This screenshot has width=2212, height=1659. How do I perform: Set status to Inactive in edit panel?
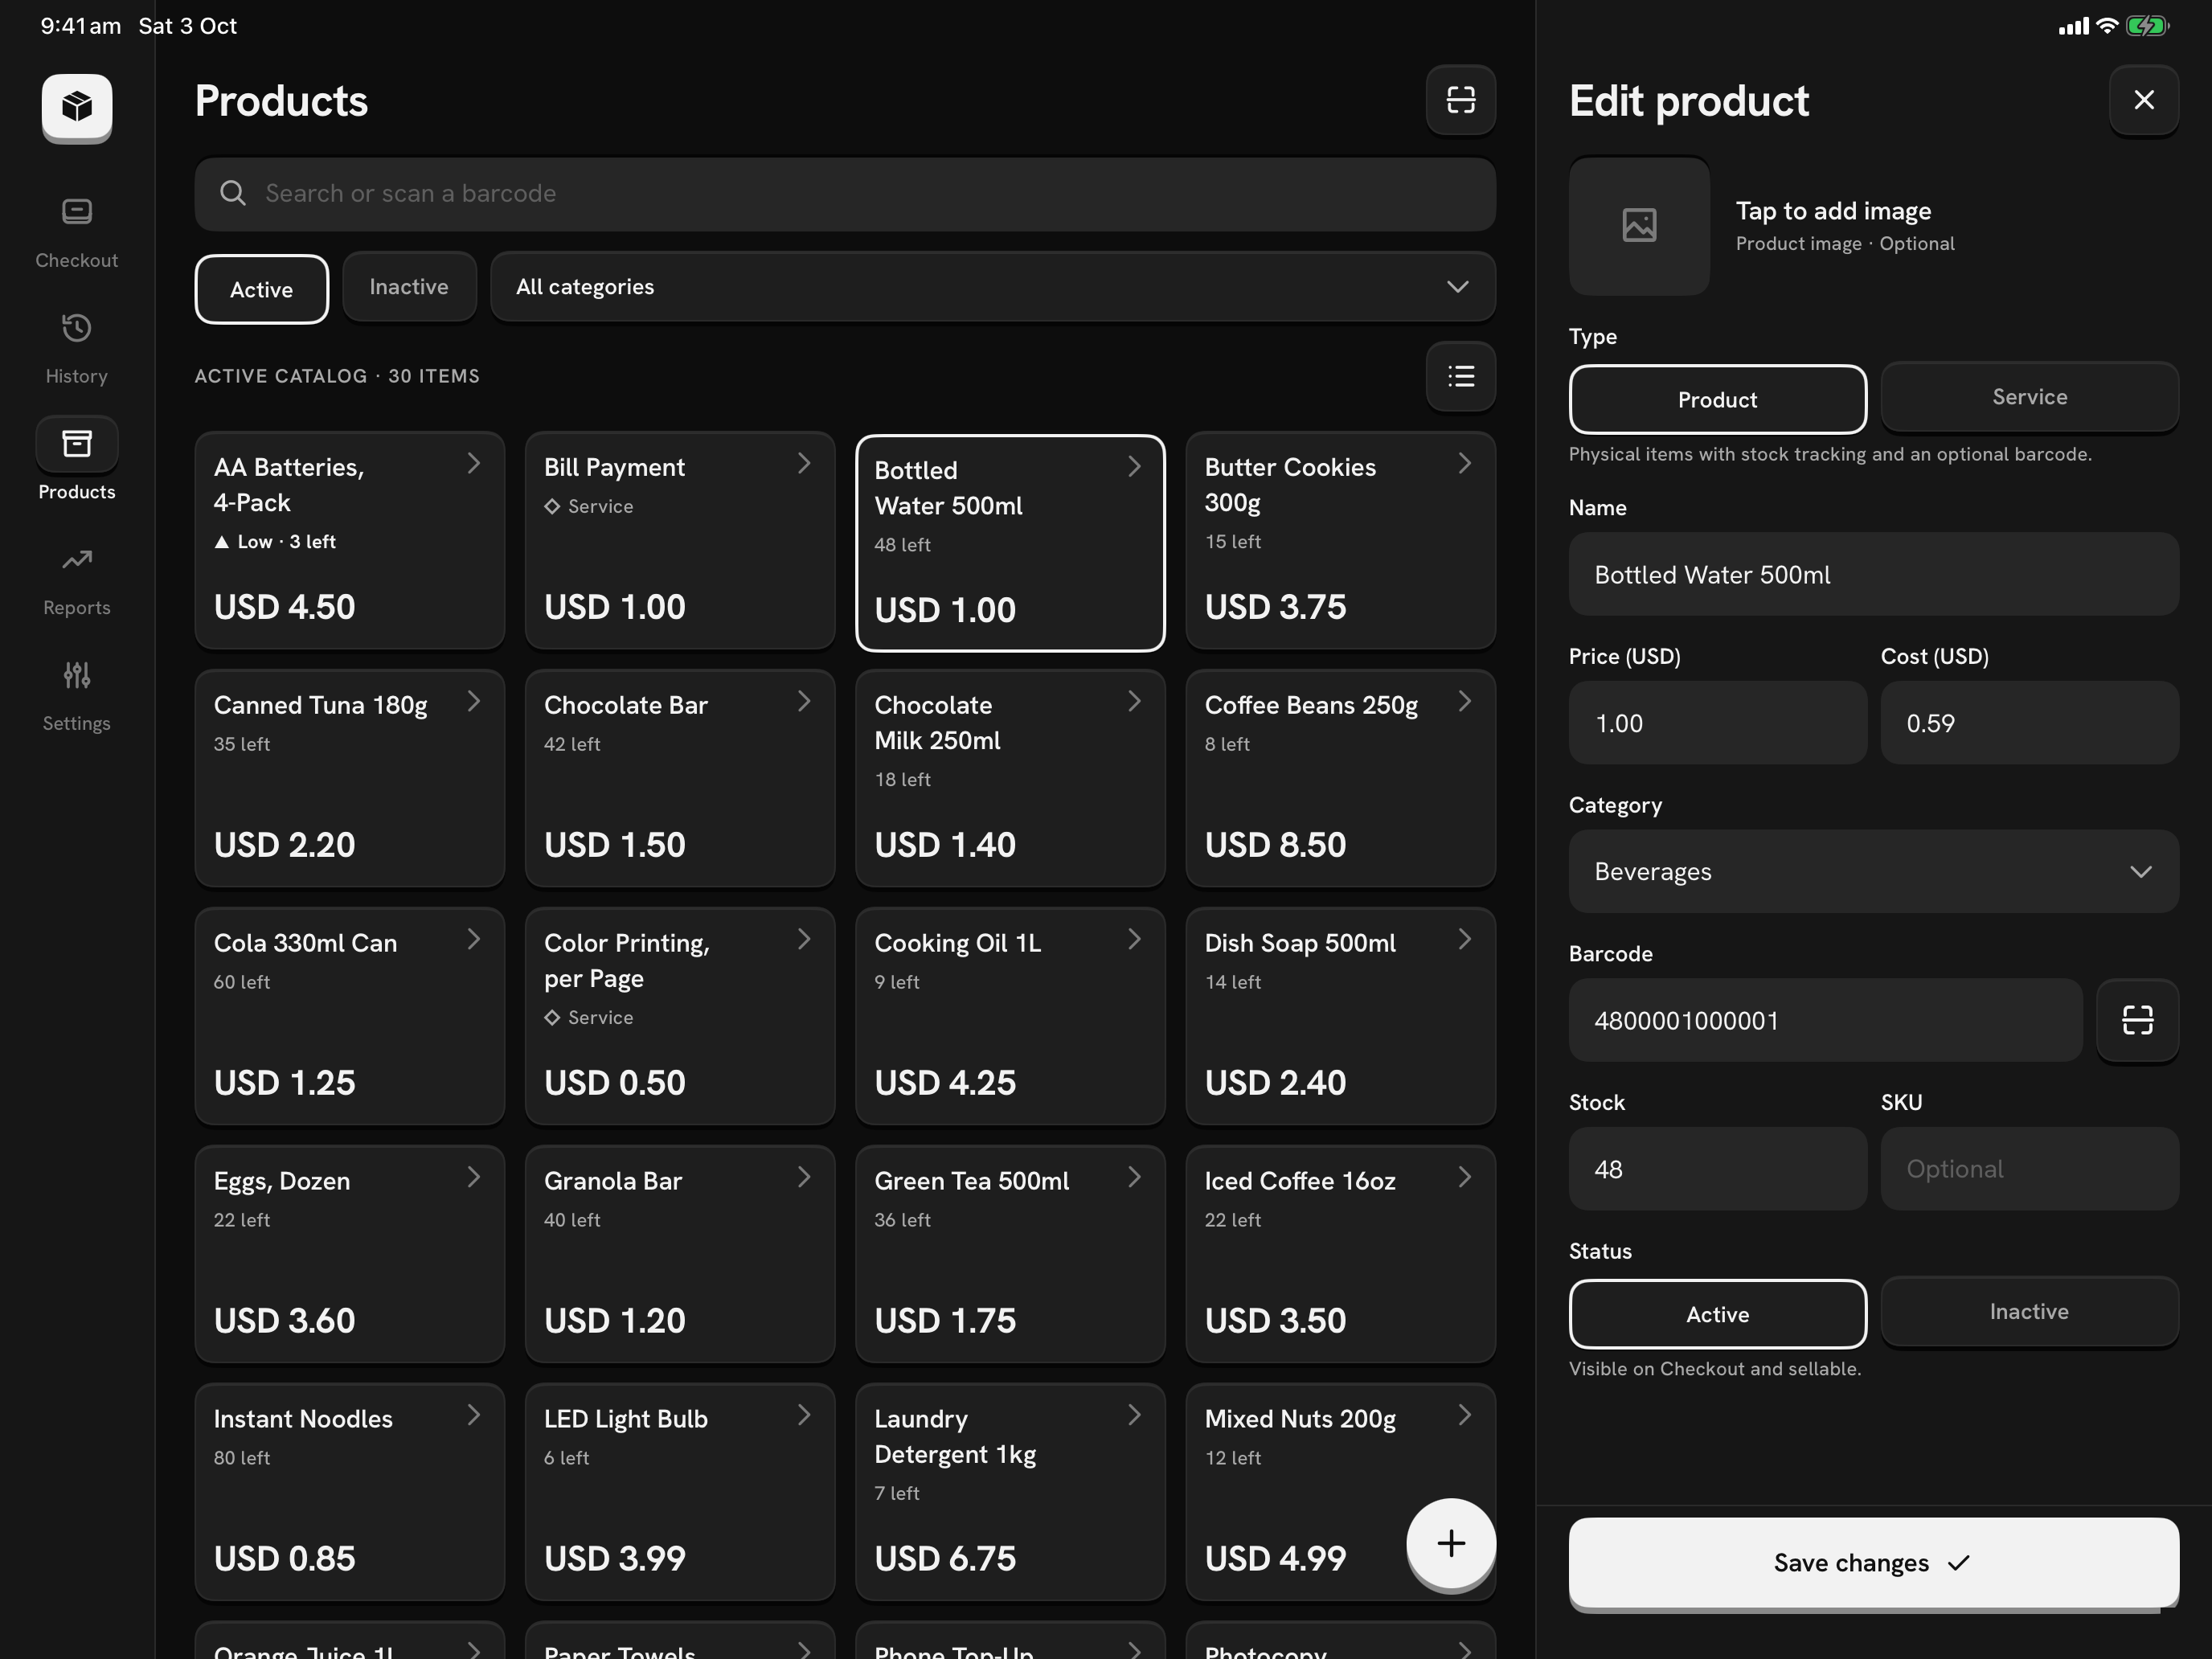(2030, 1312)
